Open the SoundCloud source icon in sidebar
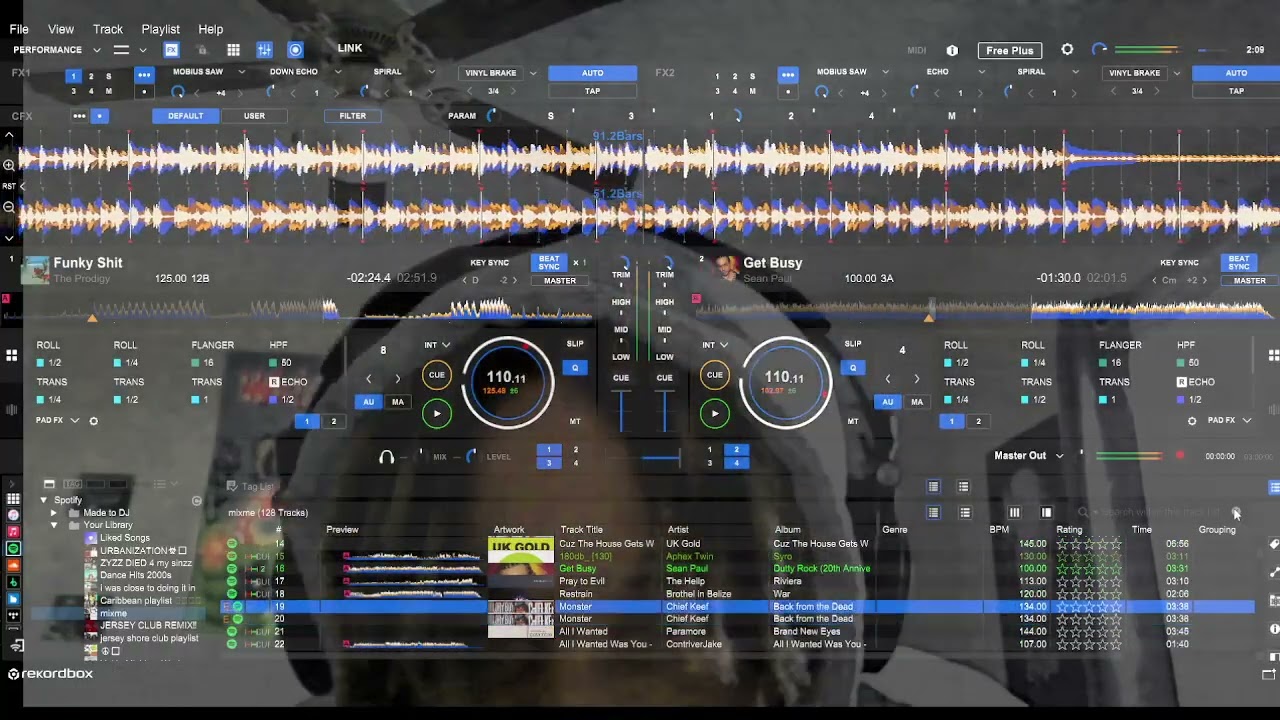 point(13,566)
